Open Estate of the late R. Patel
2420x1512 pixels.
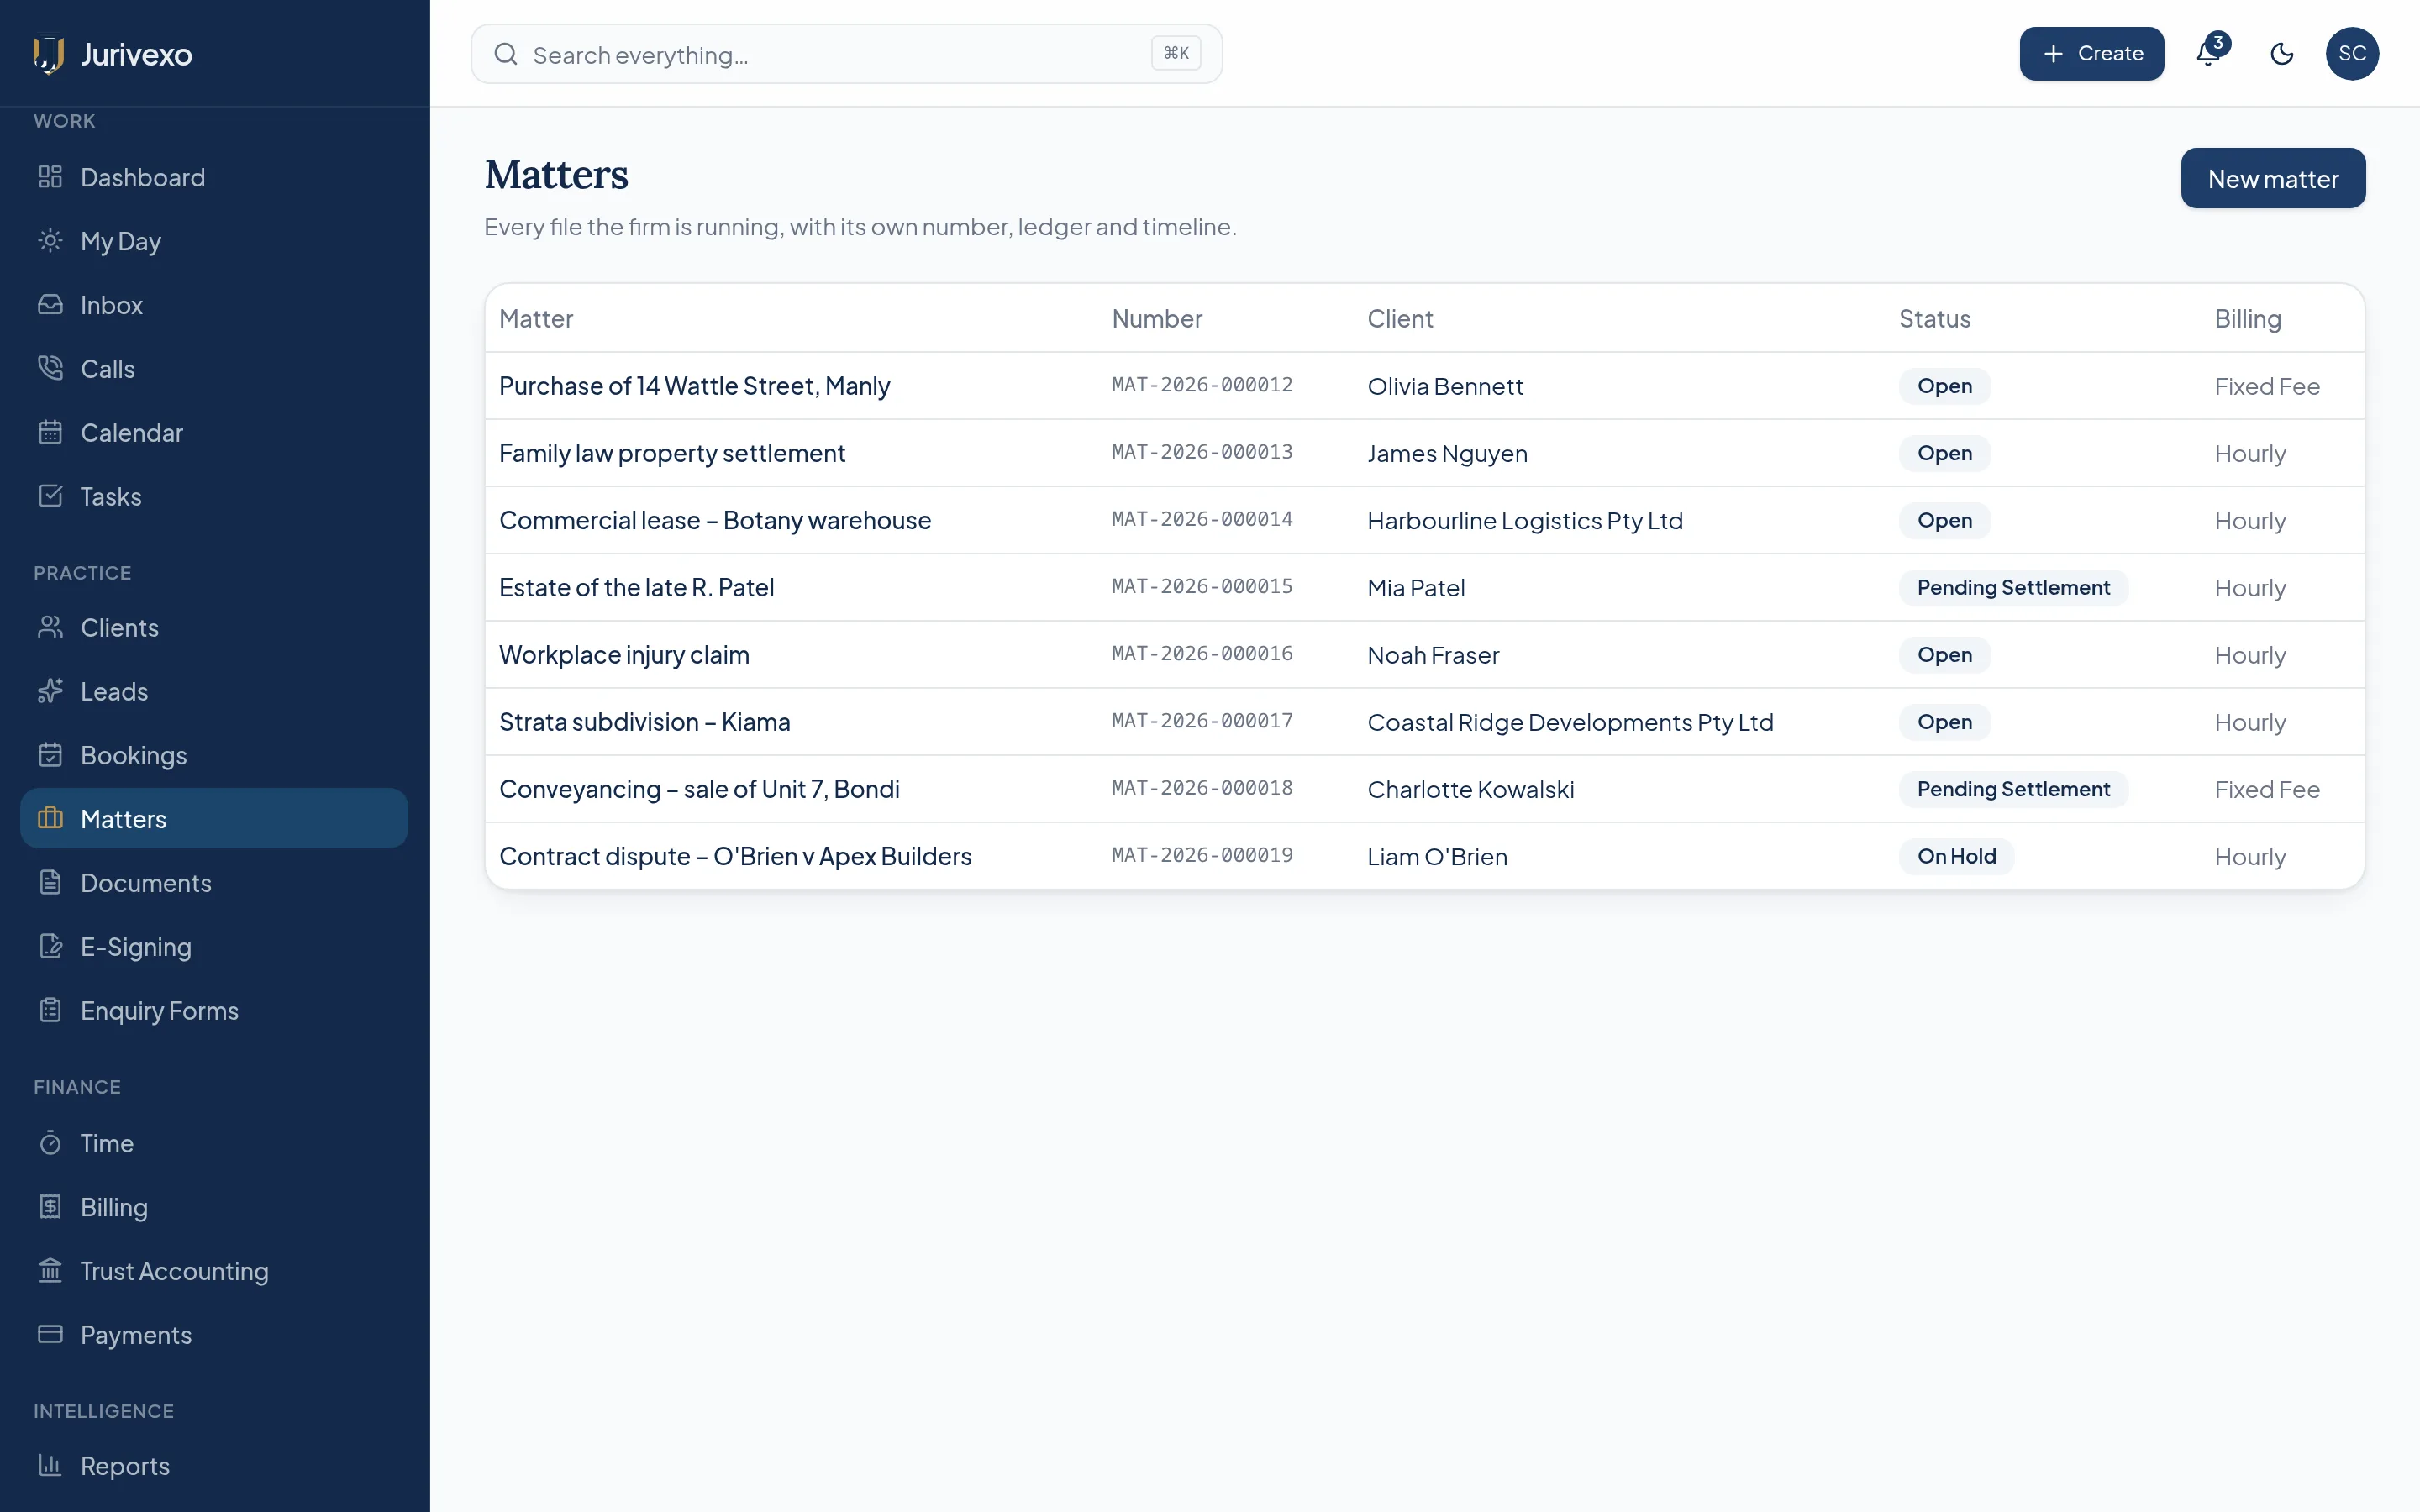click(636, 587)
